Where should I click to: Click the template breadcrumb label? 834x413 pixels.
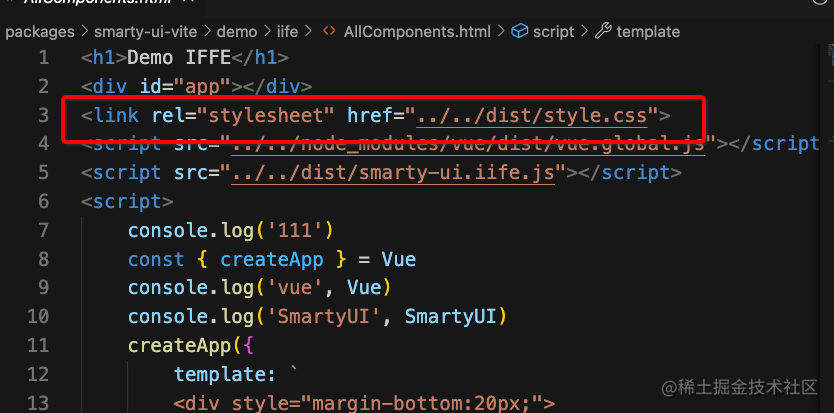tap(647, 32)
